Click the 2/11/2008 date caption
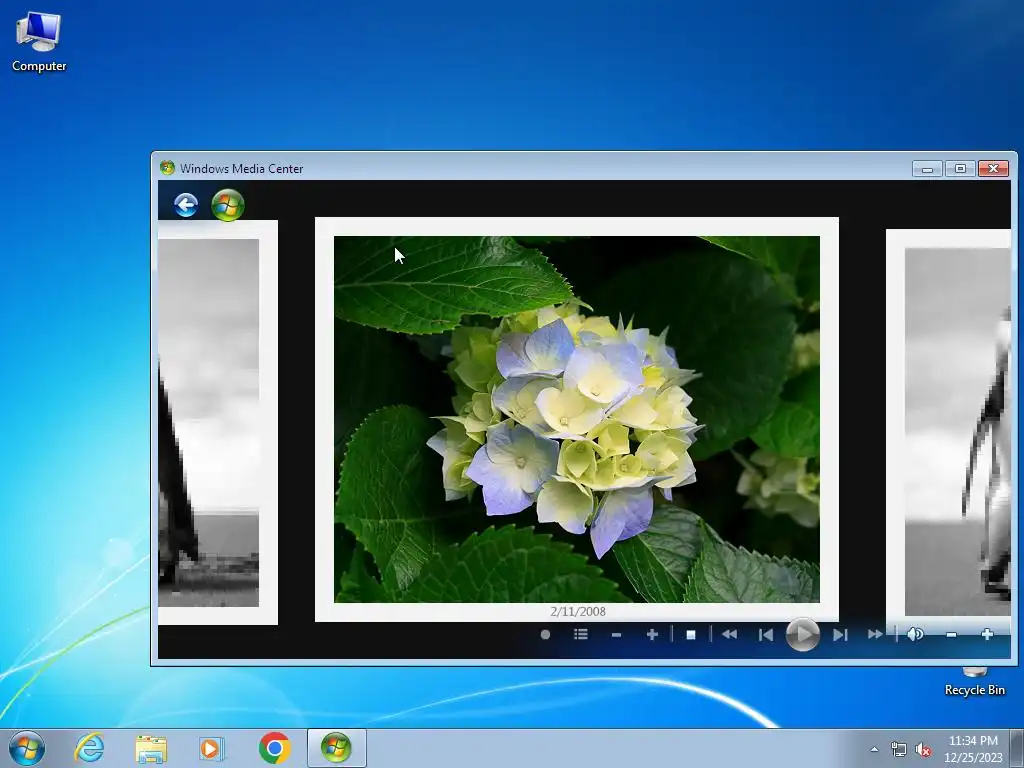Image resolution: width=1024 pixels, height=768 pixels. [578, 612]
